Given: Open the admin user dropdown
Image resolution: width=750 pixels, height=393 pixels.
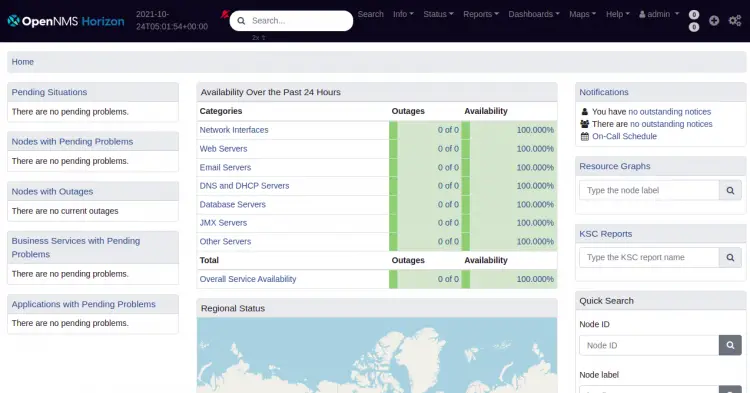Looking at the screenshot, I should (x=659, y=14).
